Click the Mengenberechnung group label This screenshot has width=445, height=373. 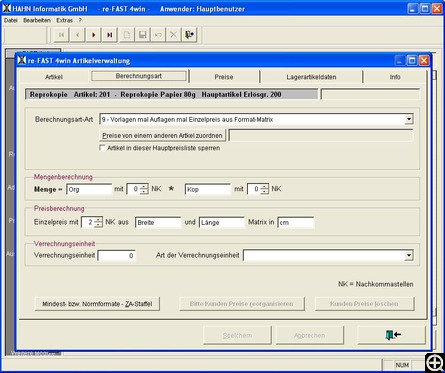63,177
